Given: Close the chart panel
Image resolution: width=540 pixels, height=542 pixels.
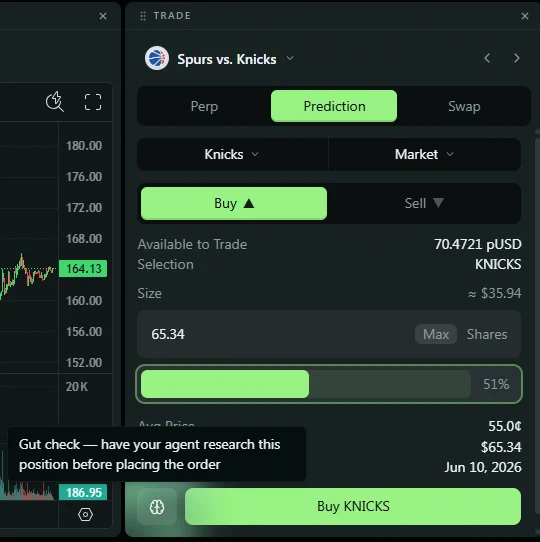Looking at the screenshot, I should 103,16.
